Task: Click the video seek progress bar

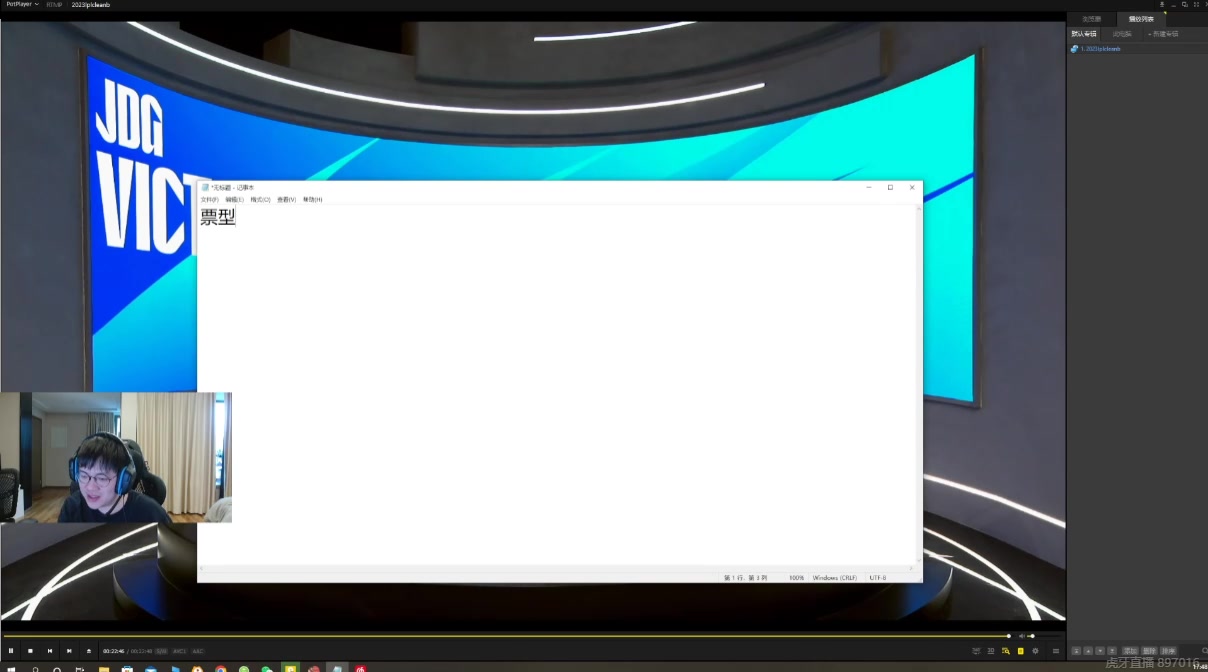Action: click(500, 636)
